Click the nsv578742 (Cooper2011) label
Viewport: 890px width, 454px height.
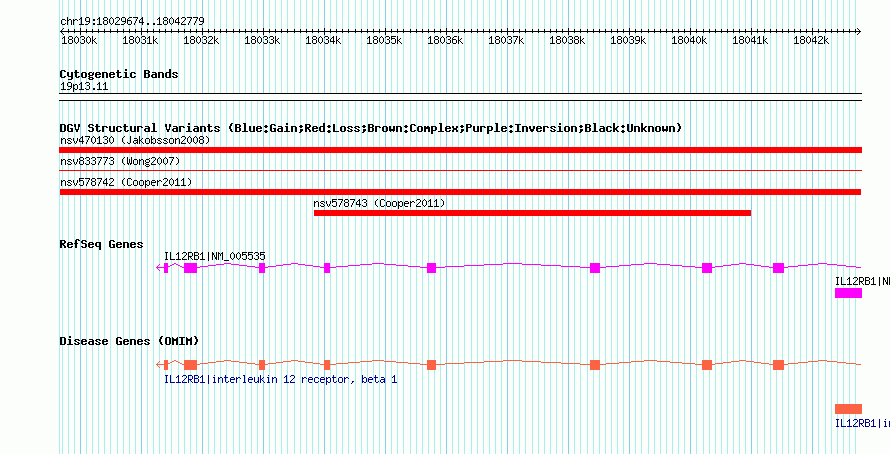click(126, 182)
